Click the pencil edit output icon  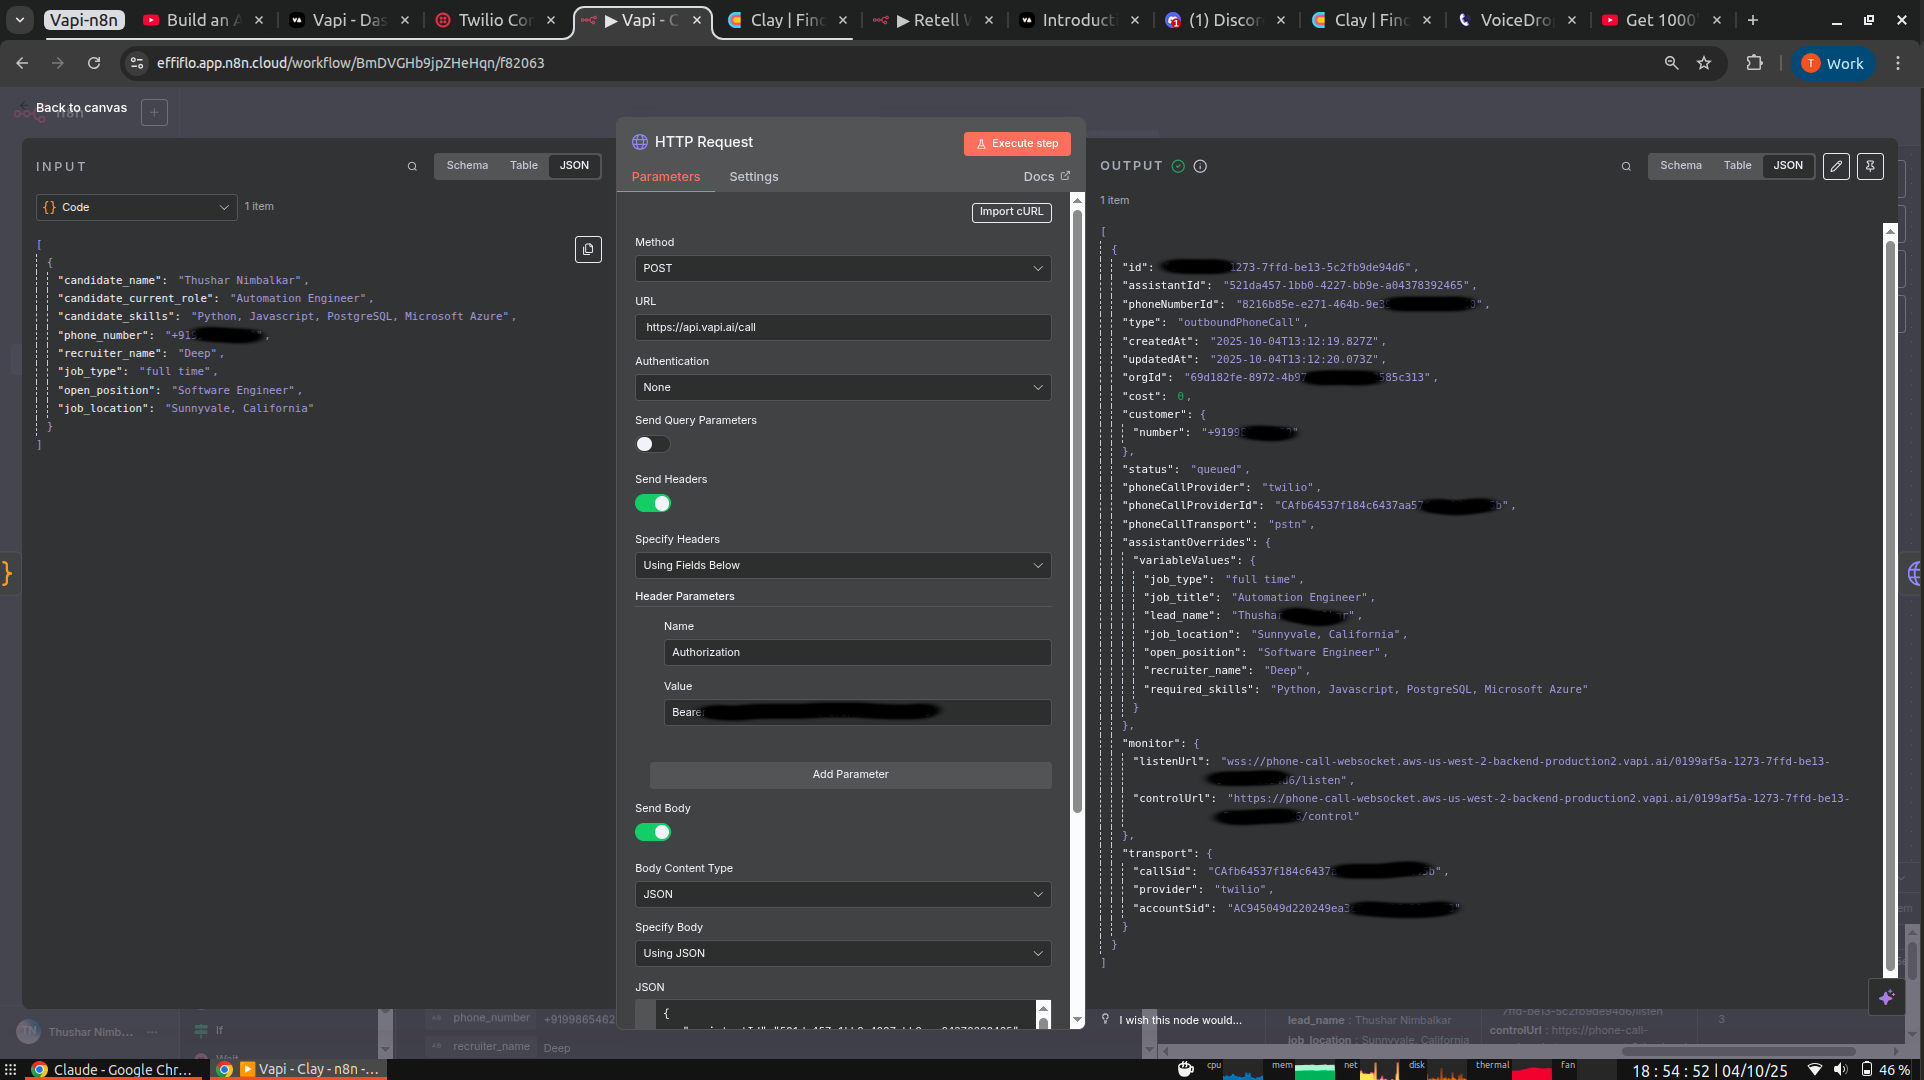[x=1836, y=167]
